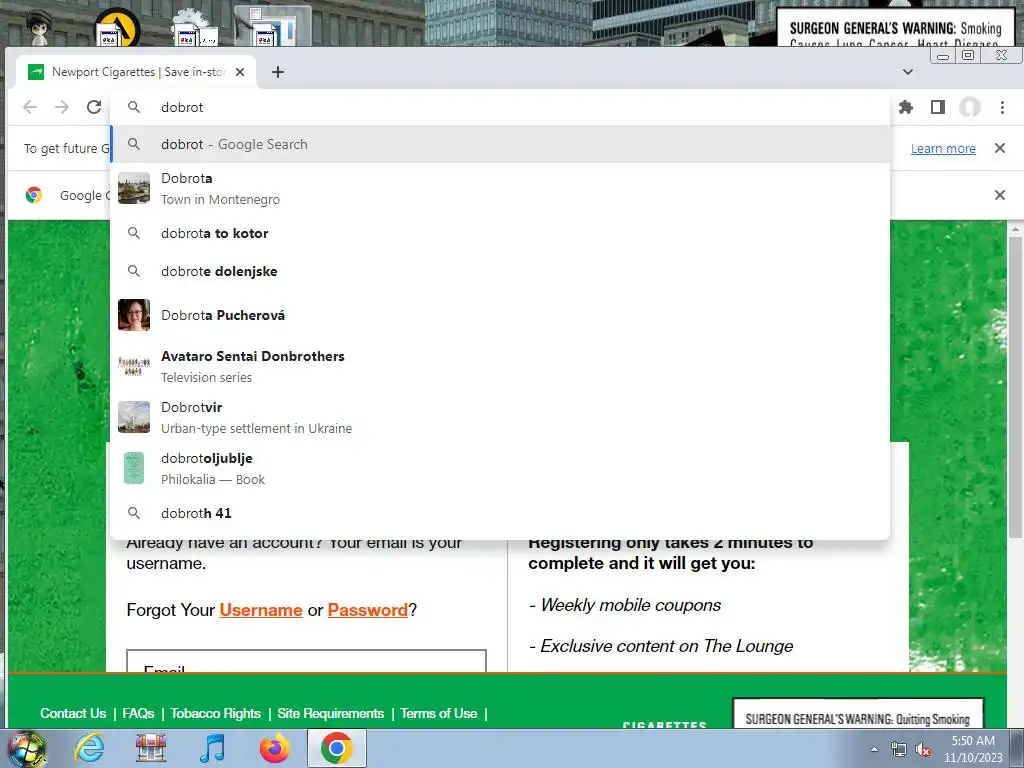Open the music note app on taskbar

click(x=212, y=748)
